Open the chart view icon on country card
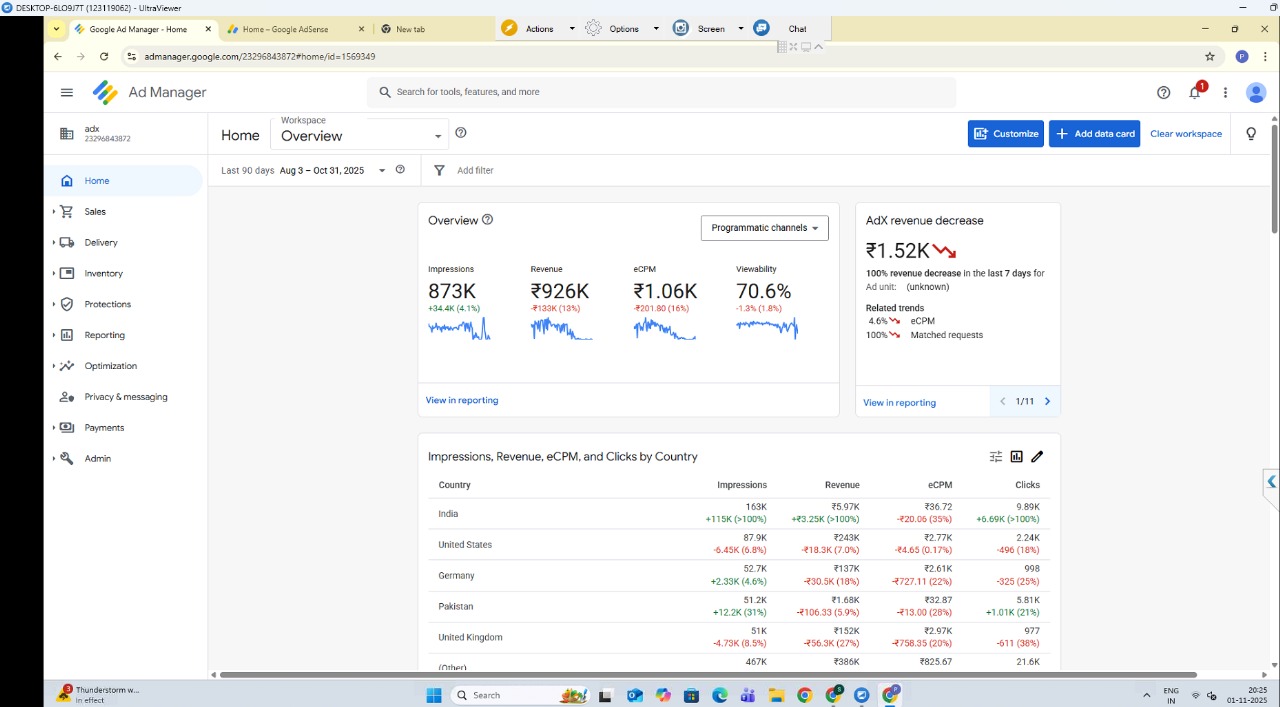The width and height of the screenshot is (1280, 707). [x=1016, y=457]
